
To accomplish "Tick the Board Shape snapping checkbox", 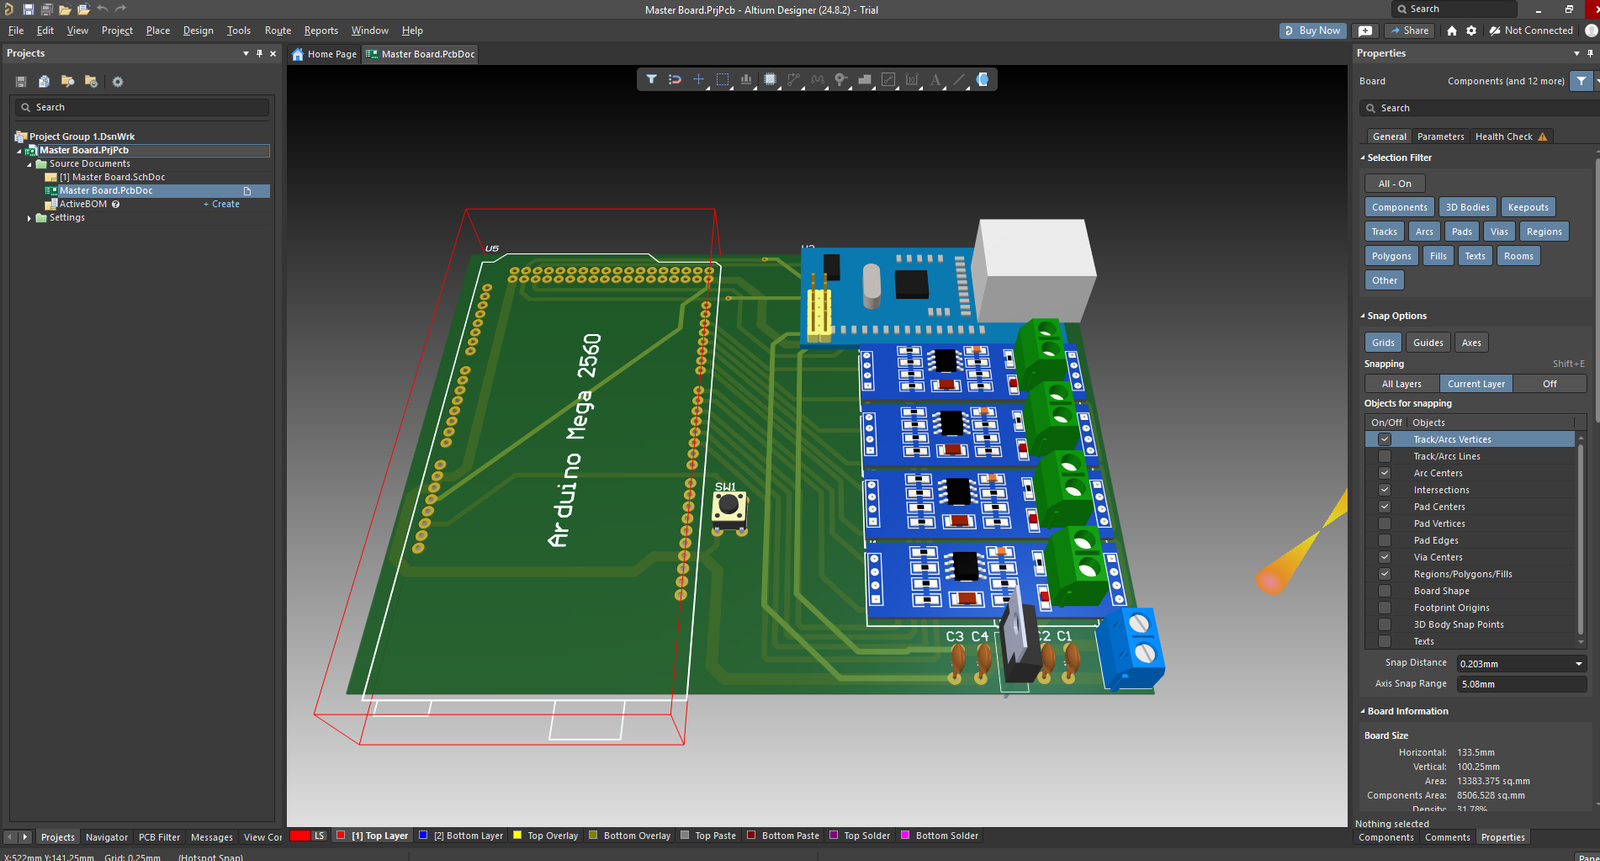I will pos(1385,591).
